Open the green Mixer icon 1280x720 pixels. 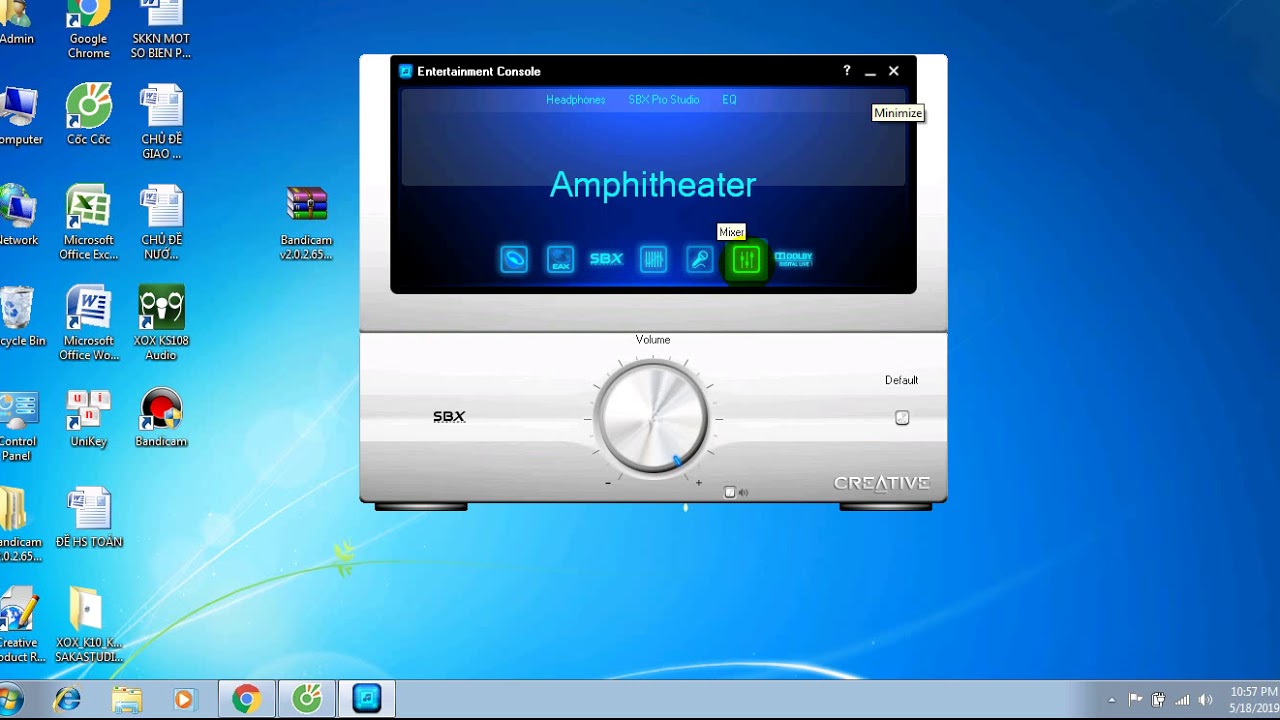[x=746, y=260]
